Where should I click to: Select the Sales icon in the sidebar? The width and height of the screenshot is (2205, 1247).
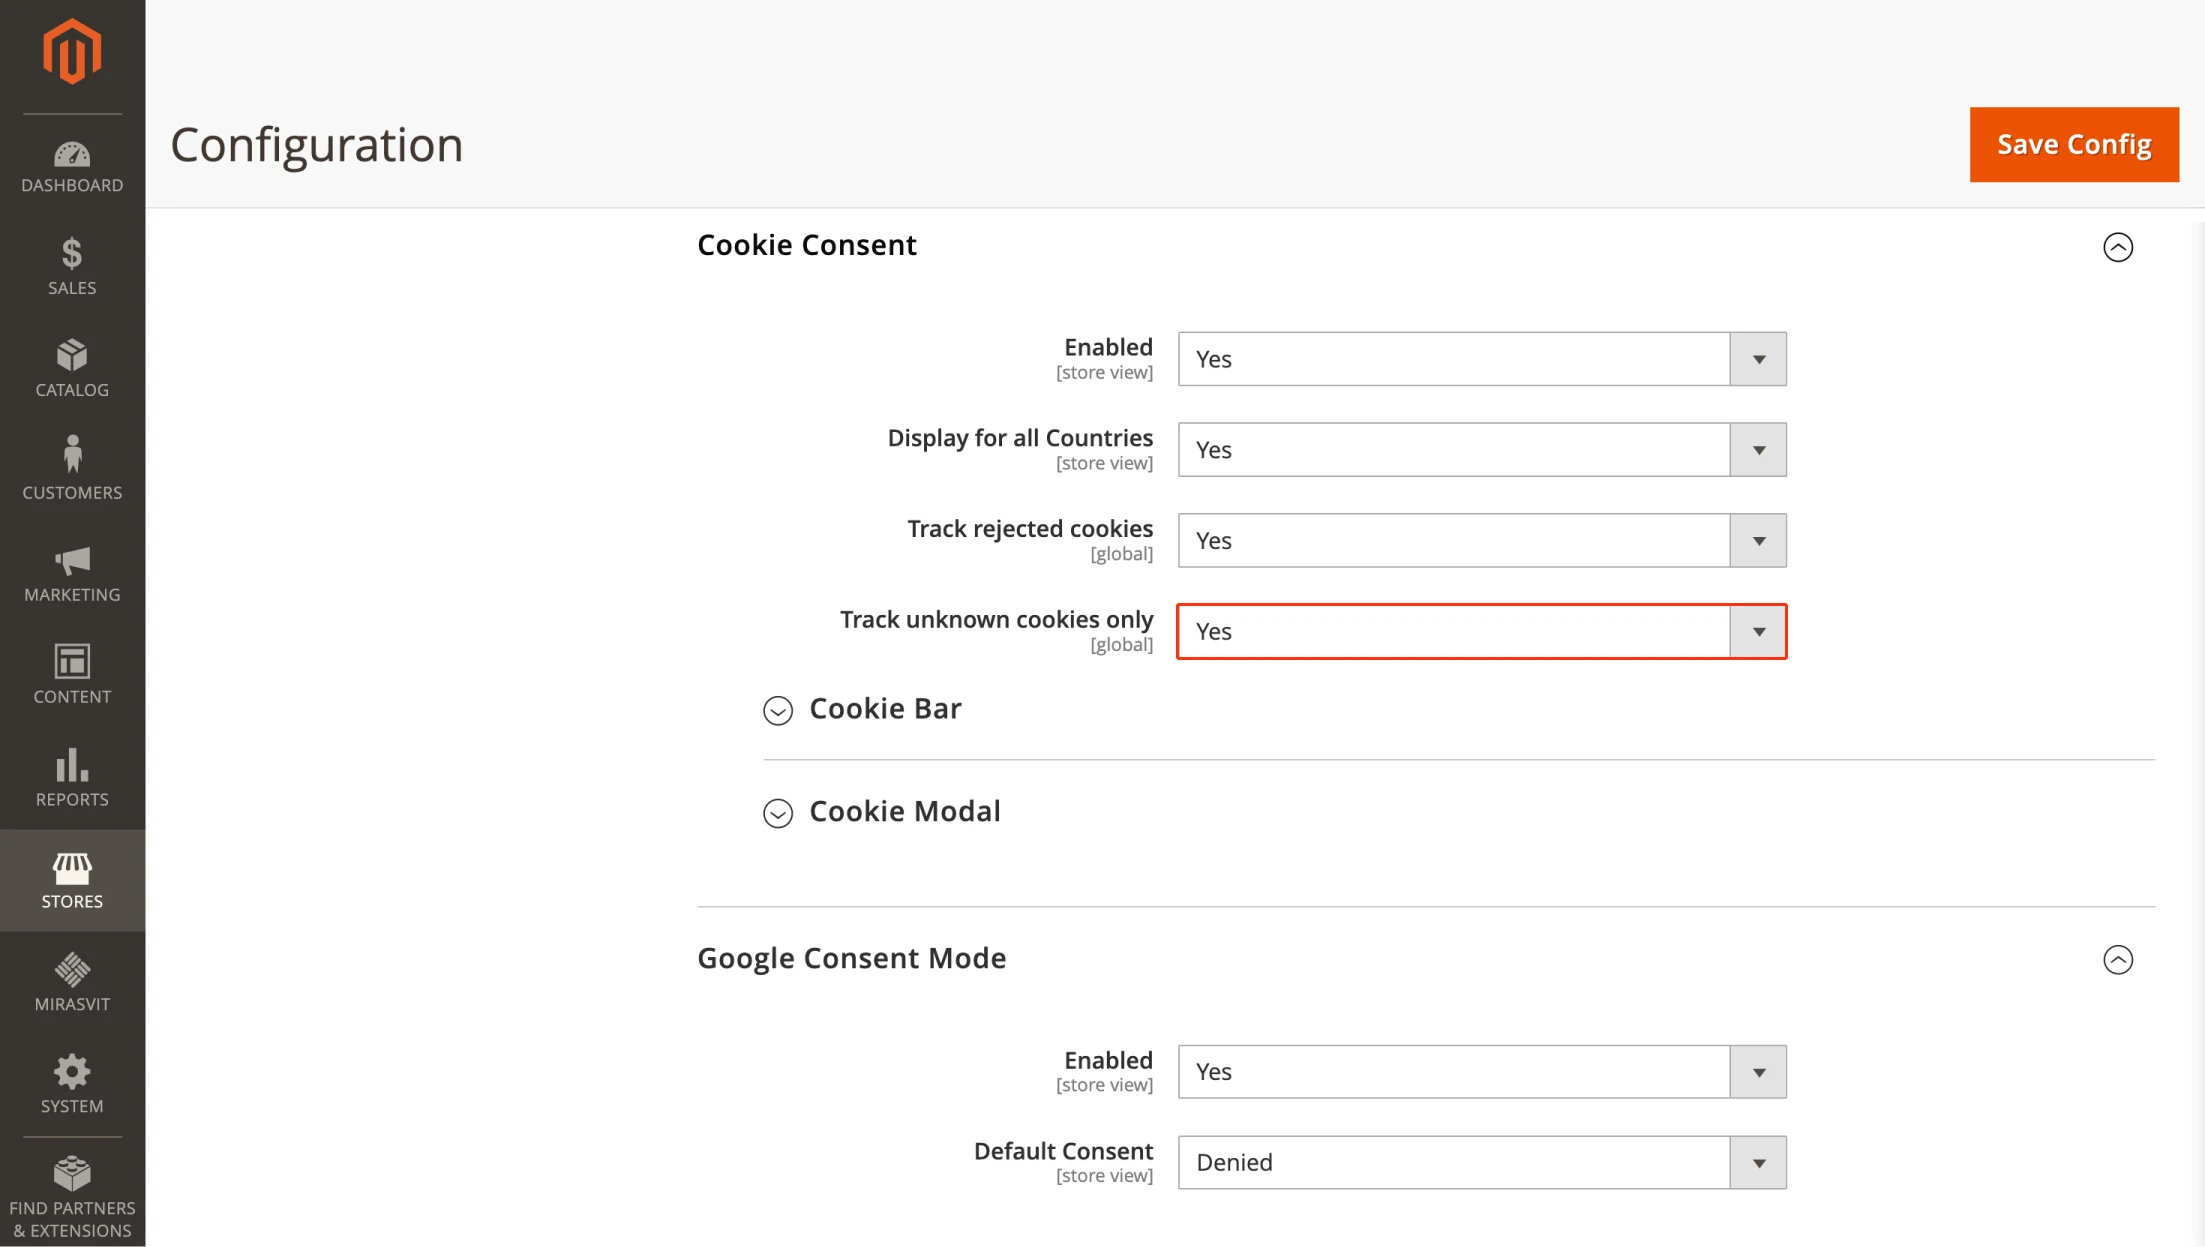tap(71, 265)
